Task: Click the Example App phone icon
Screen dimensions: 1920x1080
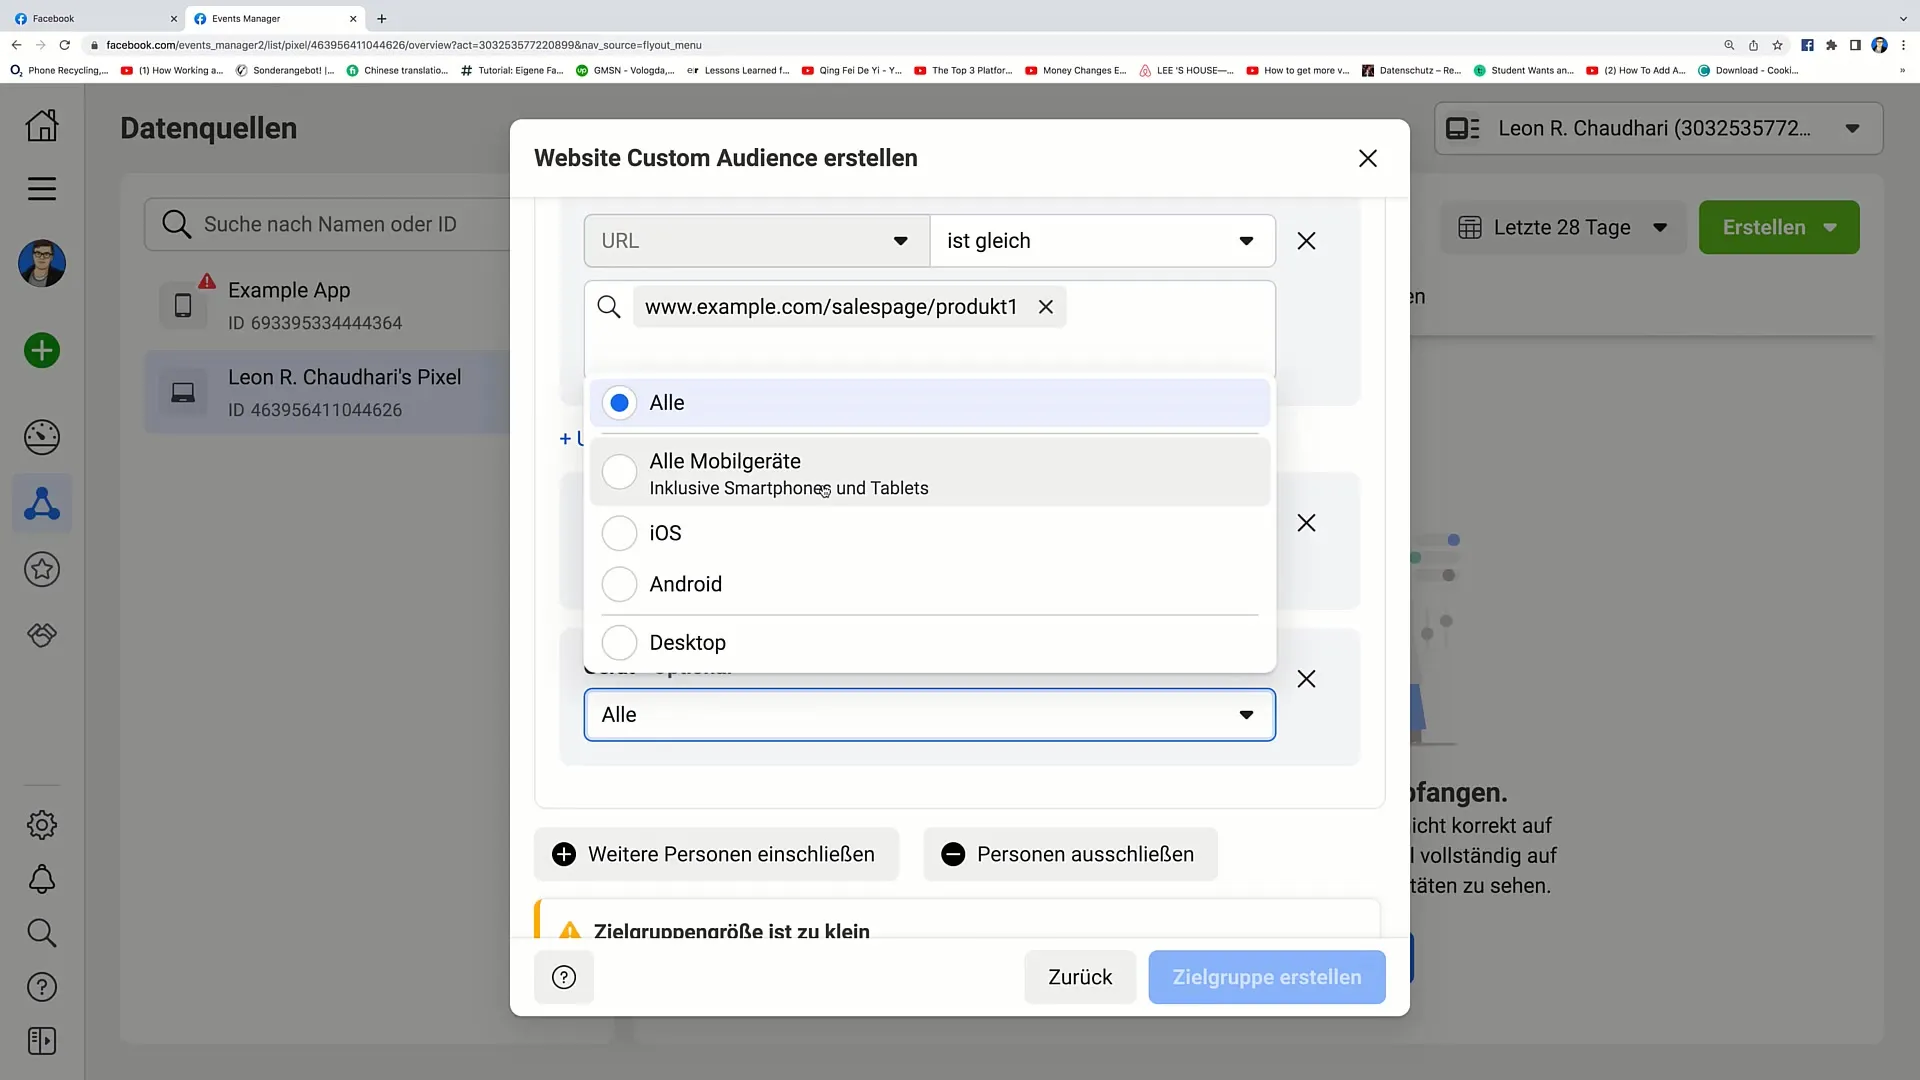Action: pos(183,306)
